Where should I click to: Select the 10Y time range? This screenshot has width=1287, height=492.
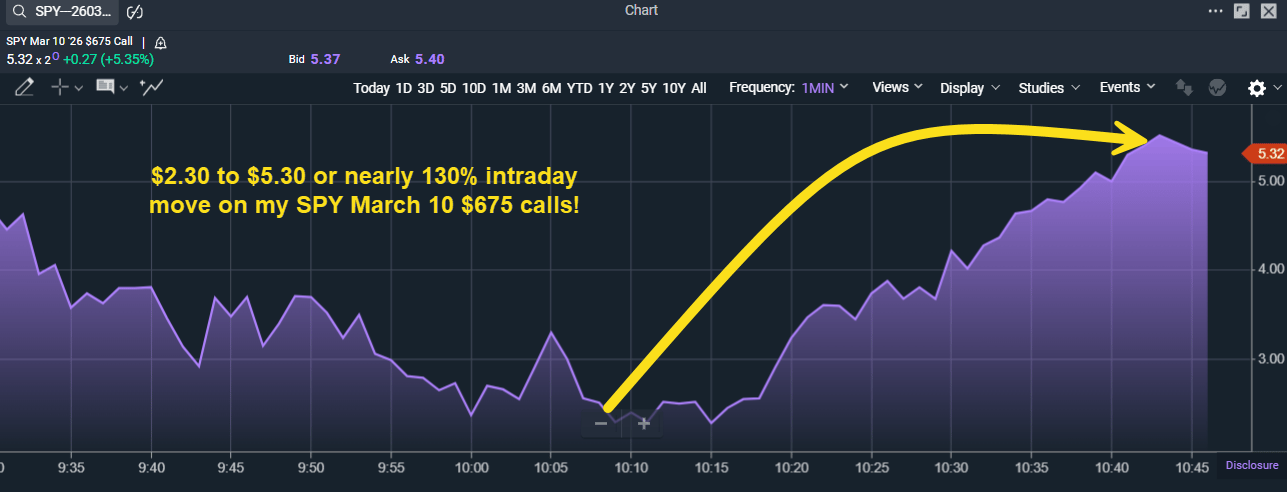click(x=674, y=88)
